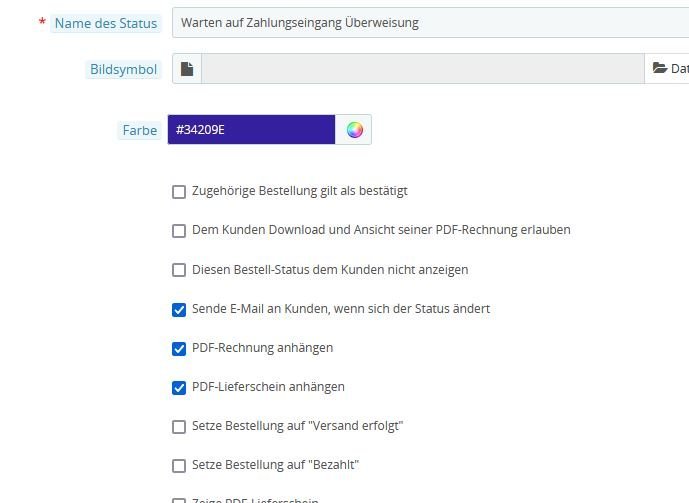This screenshot has height=503, width=689.
Task: Toggle the 'Zeige PDF-Lieferschein' checkbox
Action: coord(179,500)
